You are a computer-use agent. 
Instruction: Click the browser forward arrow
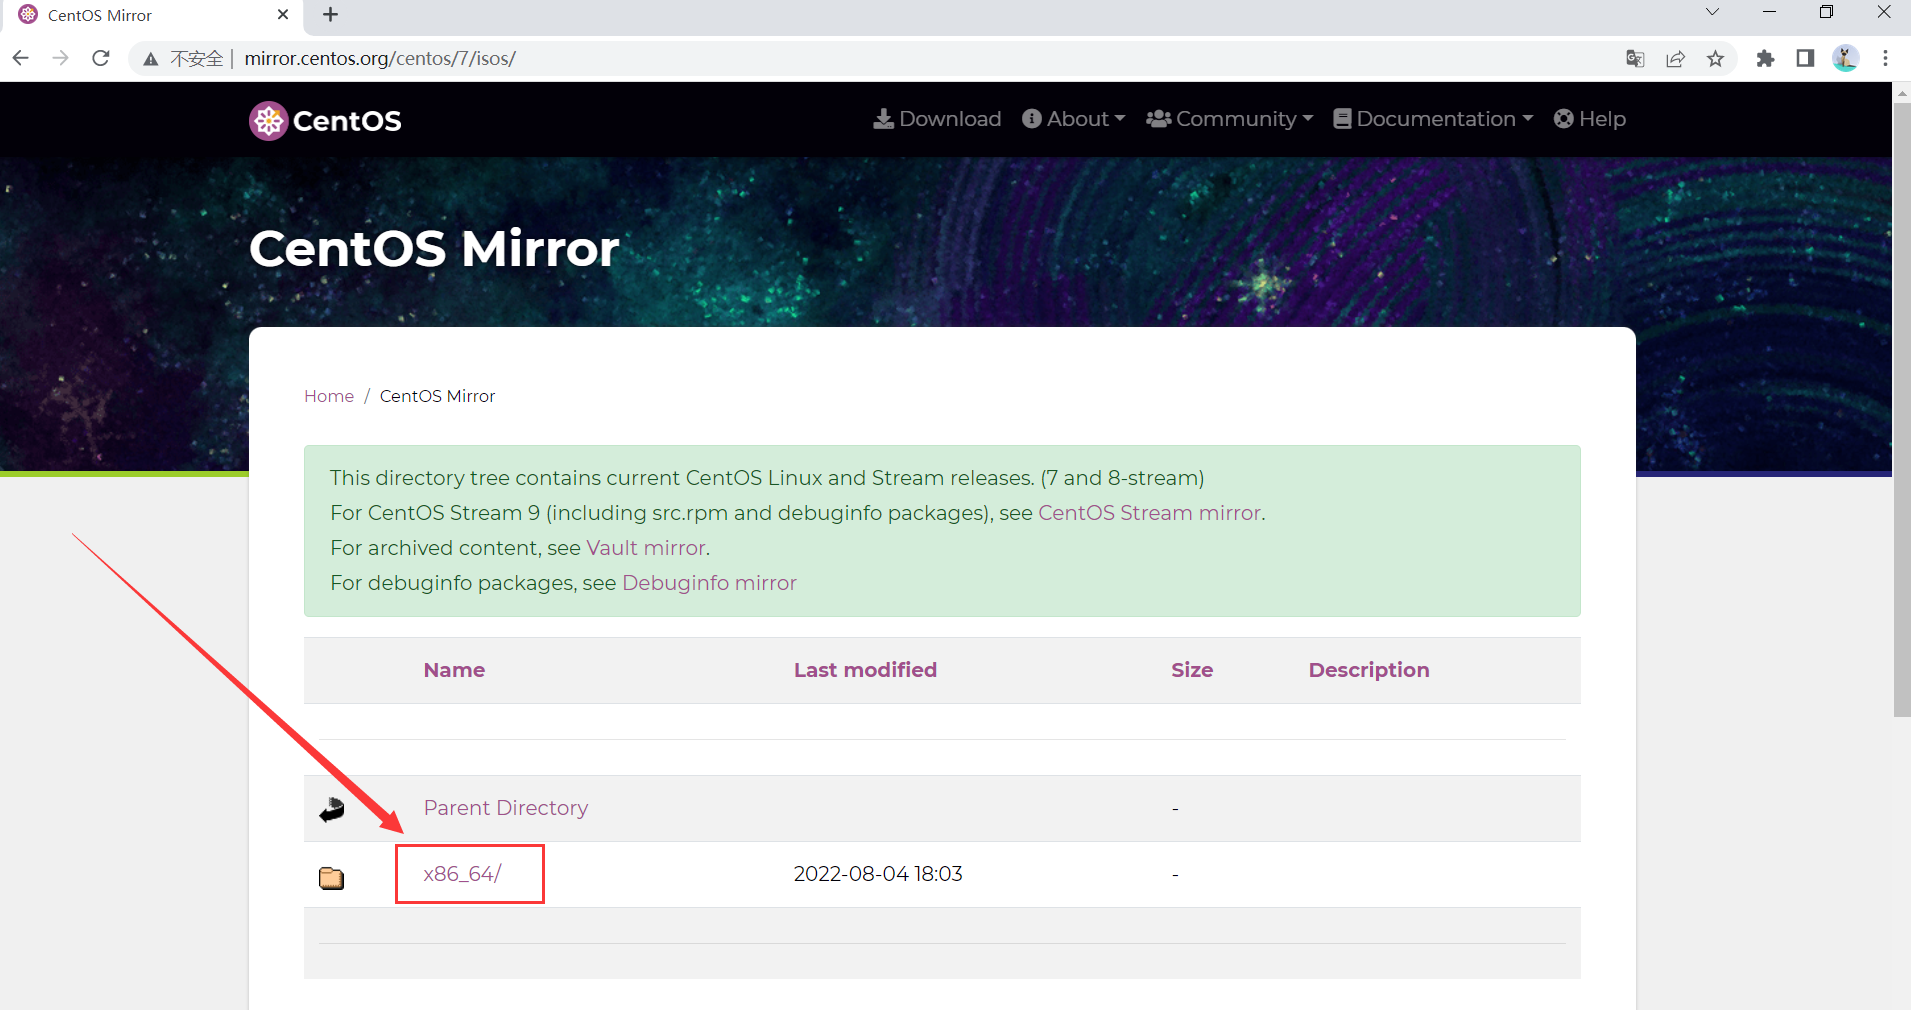(x=61, y=58)
